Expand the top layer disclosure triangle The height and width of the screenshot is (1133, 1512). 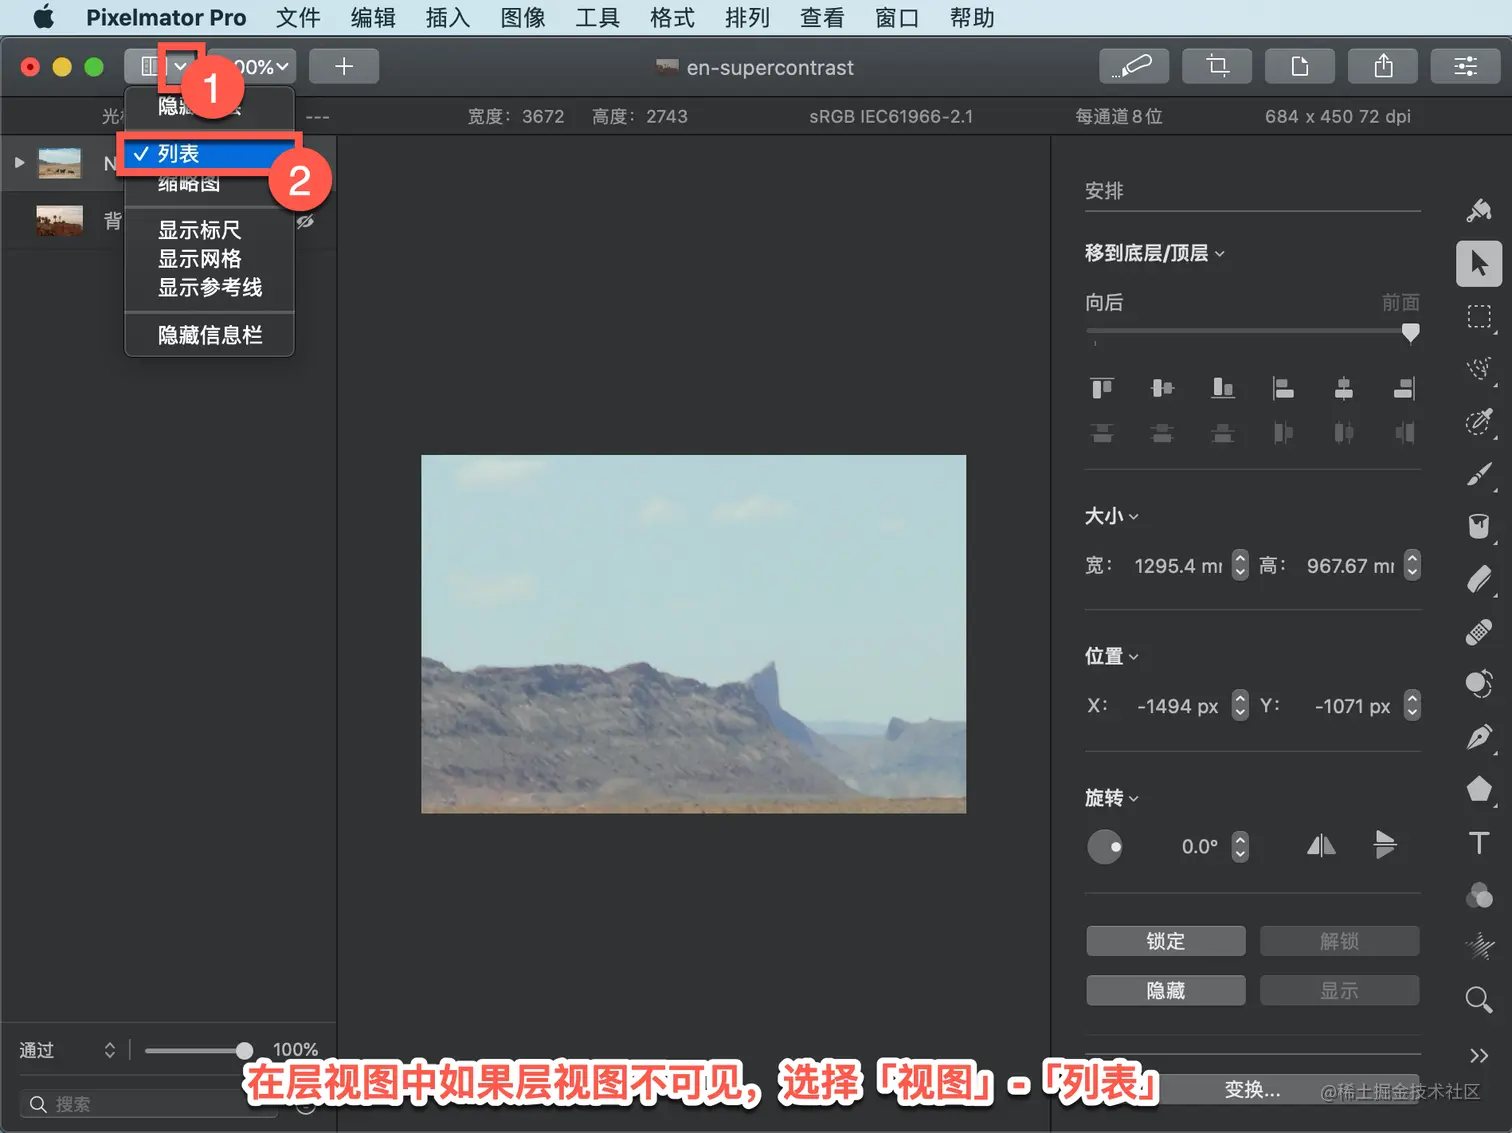pos(19,162)
